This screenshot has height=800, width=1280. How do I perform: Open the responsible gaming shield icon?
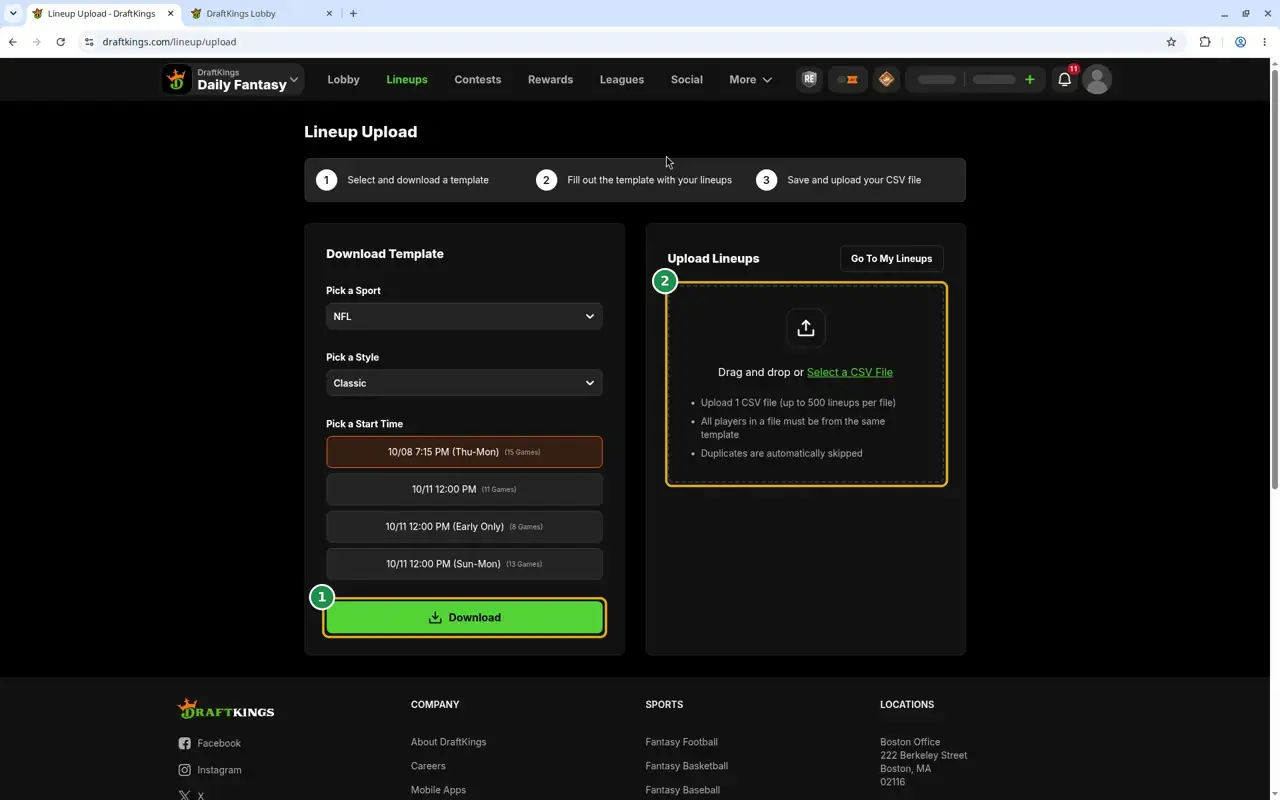coord(809,80)
